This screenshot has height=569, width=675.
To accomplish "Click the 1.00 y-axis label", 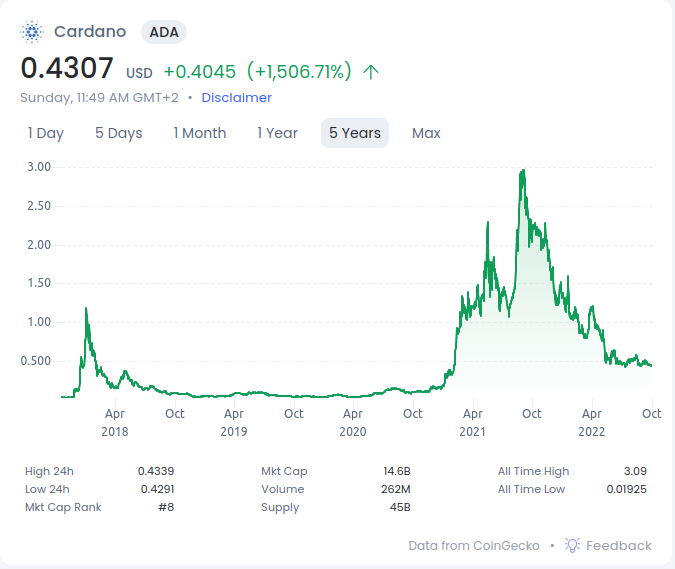I will [x=39, y=322].
